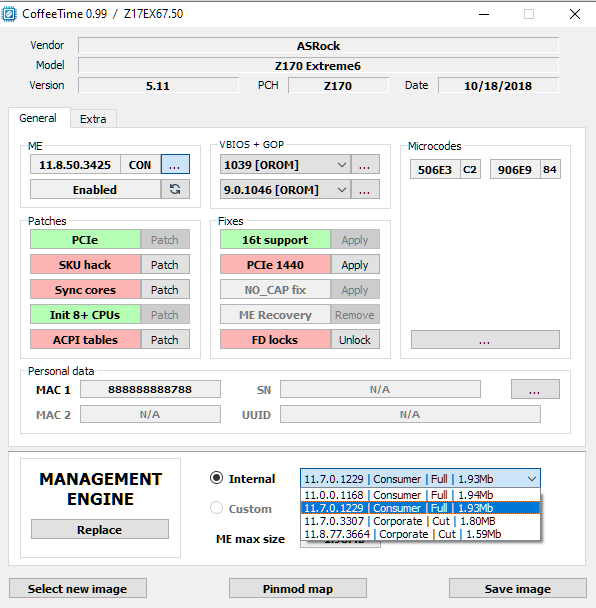Select the Internal radio button

coord(216,478)
